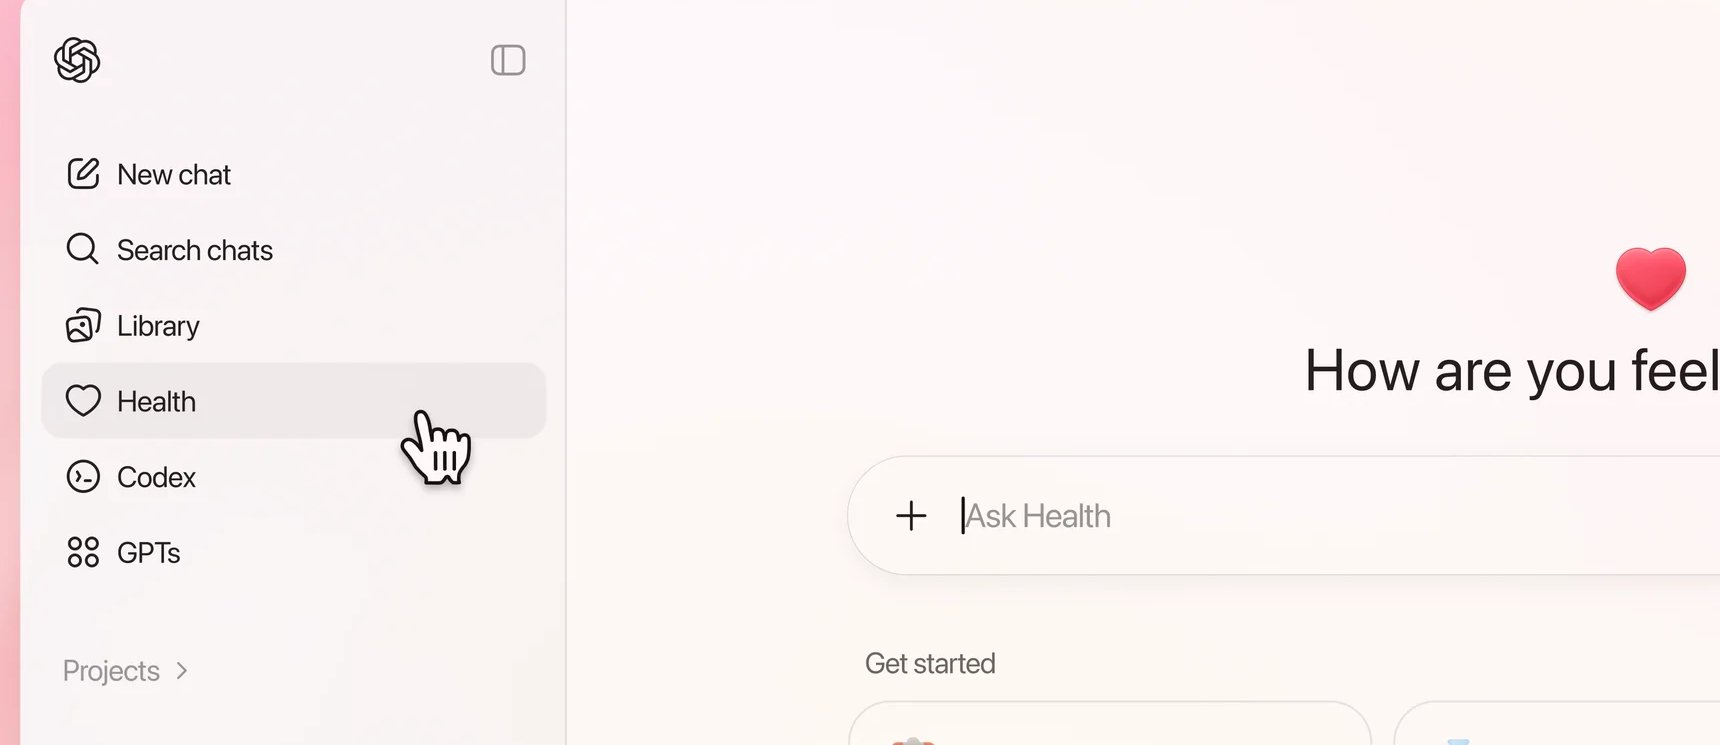
Task: Focus the Ask Health input field
Action: 1283,516
